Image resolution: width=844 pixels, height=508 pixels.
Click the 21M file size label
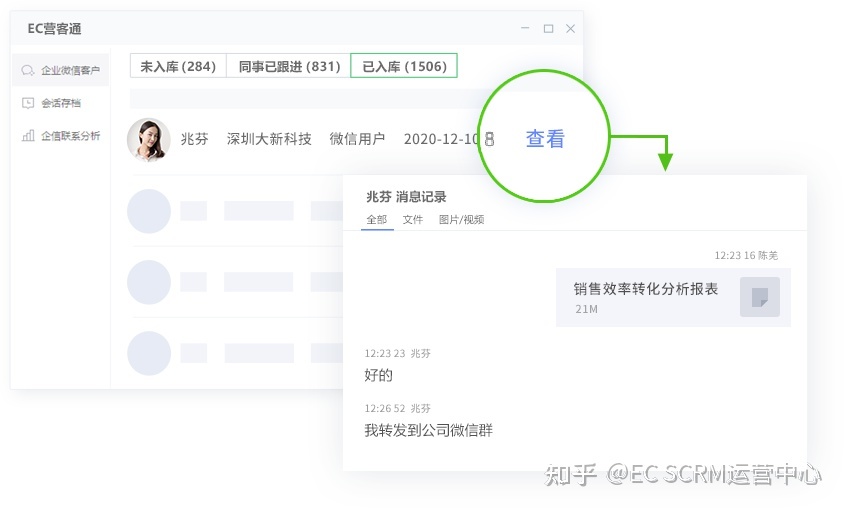[586, 309]
